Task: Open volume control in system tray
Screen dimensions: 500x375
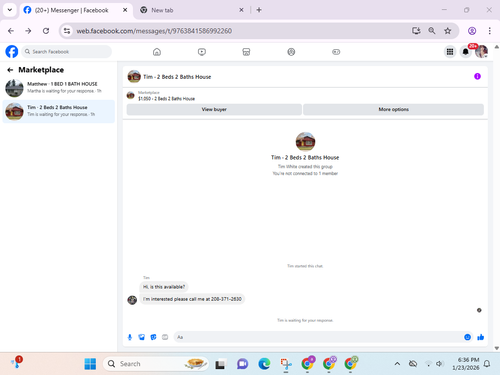Action: [439, 364]
